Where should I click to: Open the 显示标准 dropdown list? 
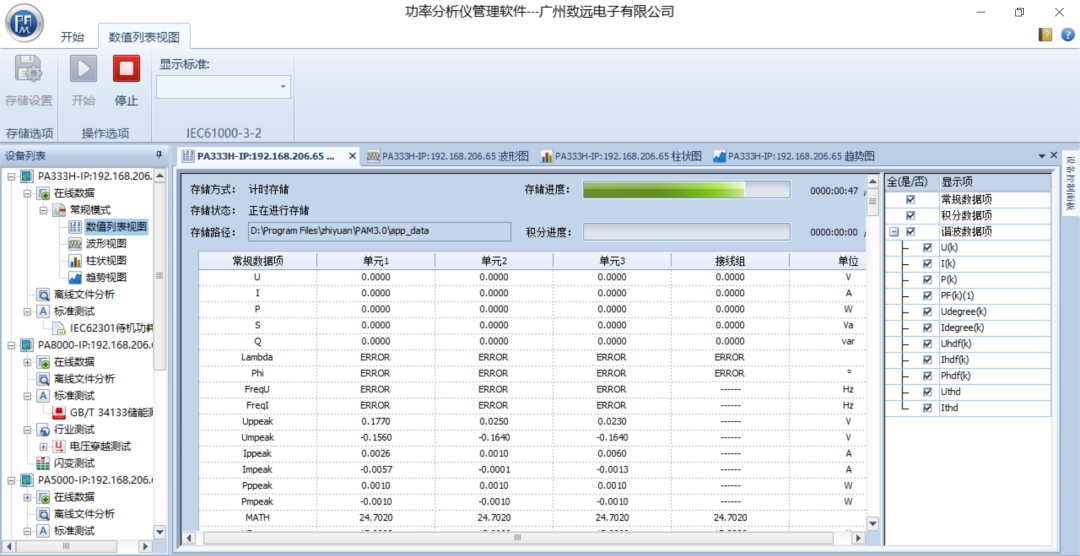tap(282, 87)
